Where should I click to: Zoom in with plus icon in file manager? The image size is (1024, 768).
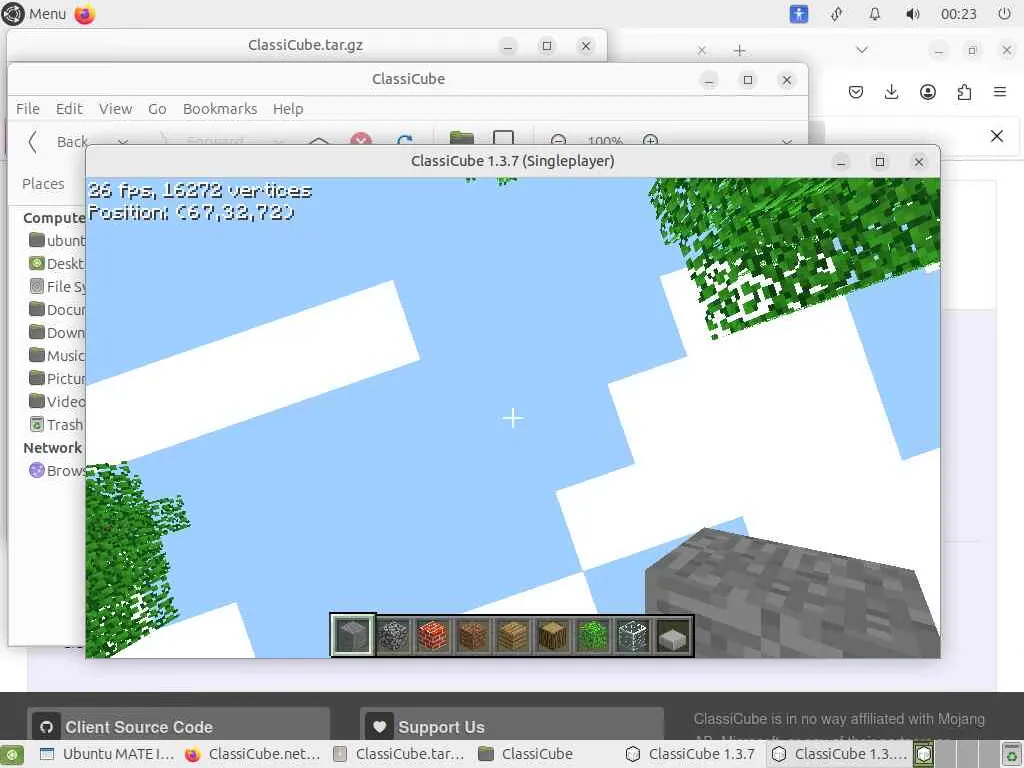pos(650,140)
